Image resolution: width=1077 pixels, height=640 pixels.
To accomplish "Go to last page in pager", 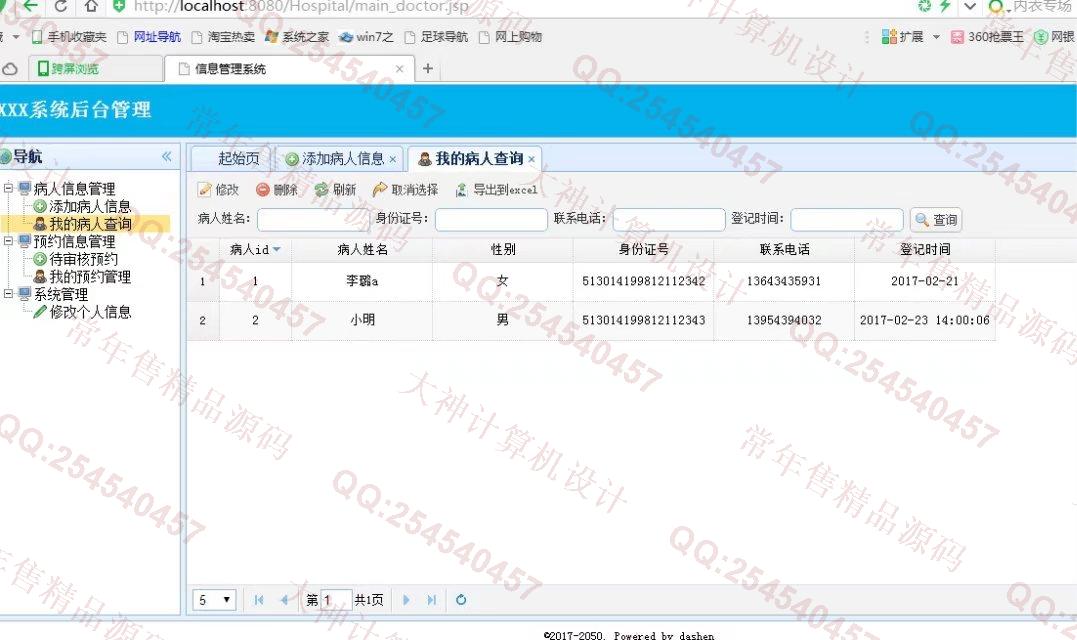I will (431, 600).
